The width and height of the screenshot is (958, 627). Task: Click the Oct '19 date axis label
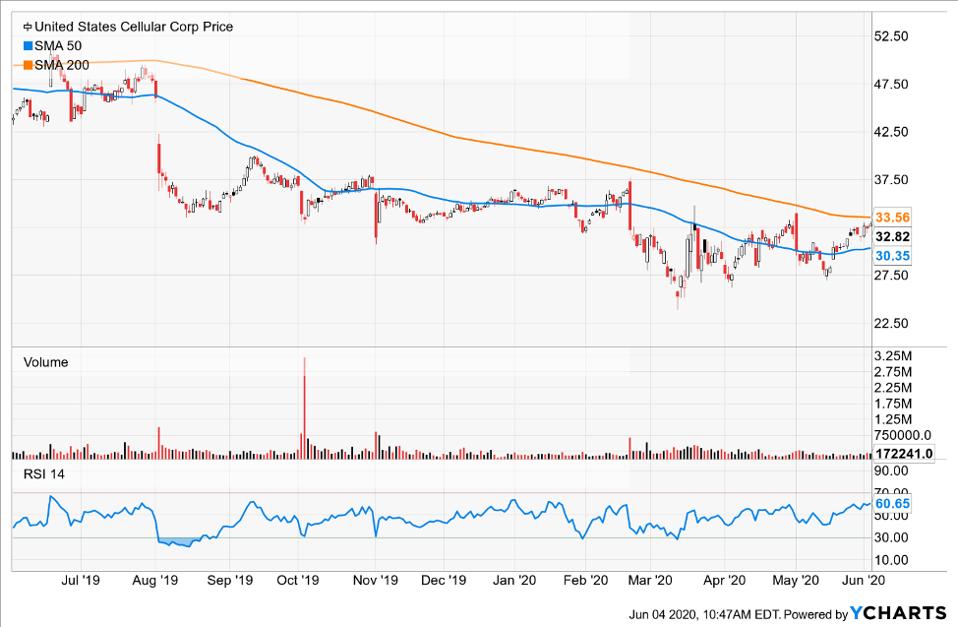click(x=298, y=581)
